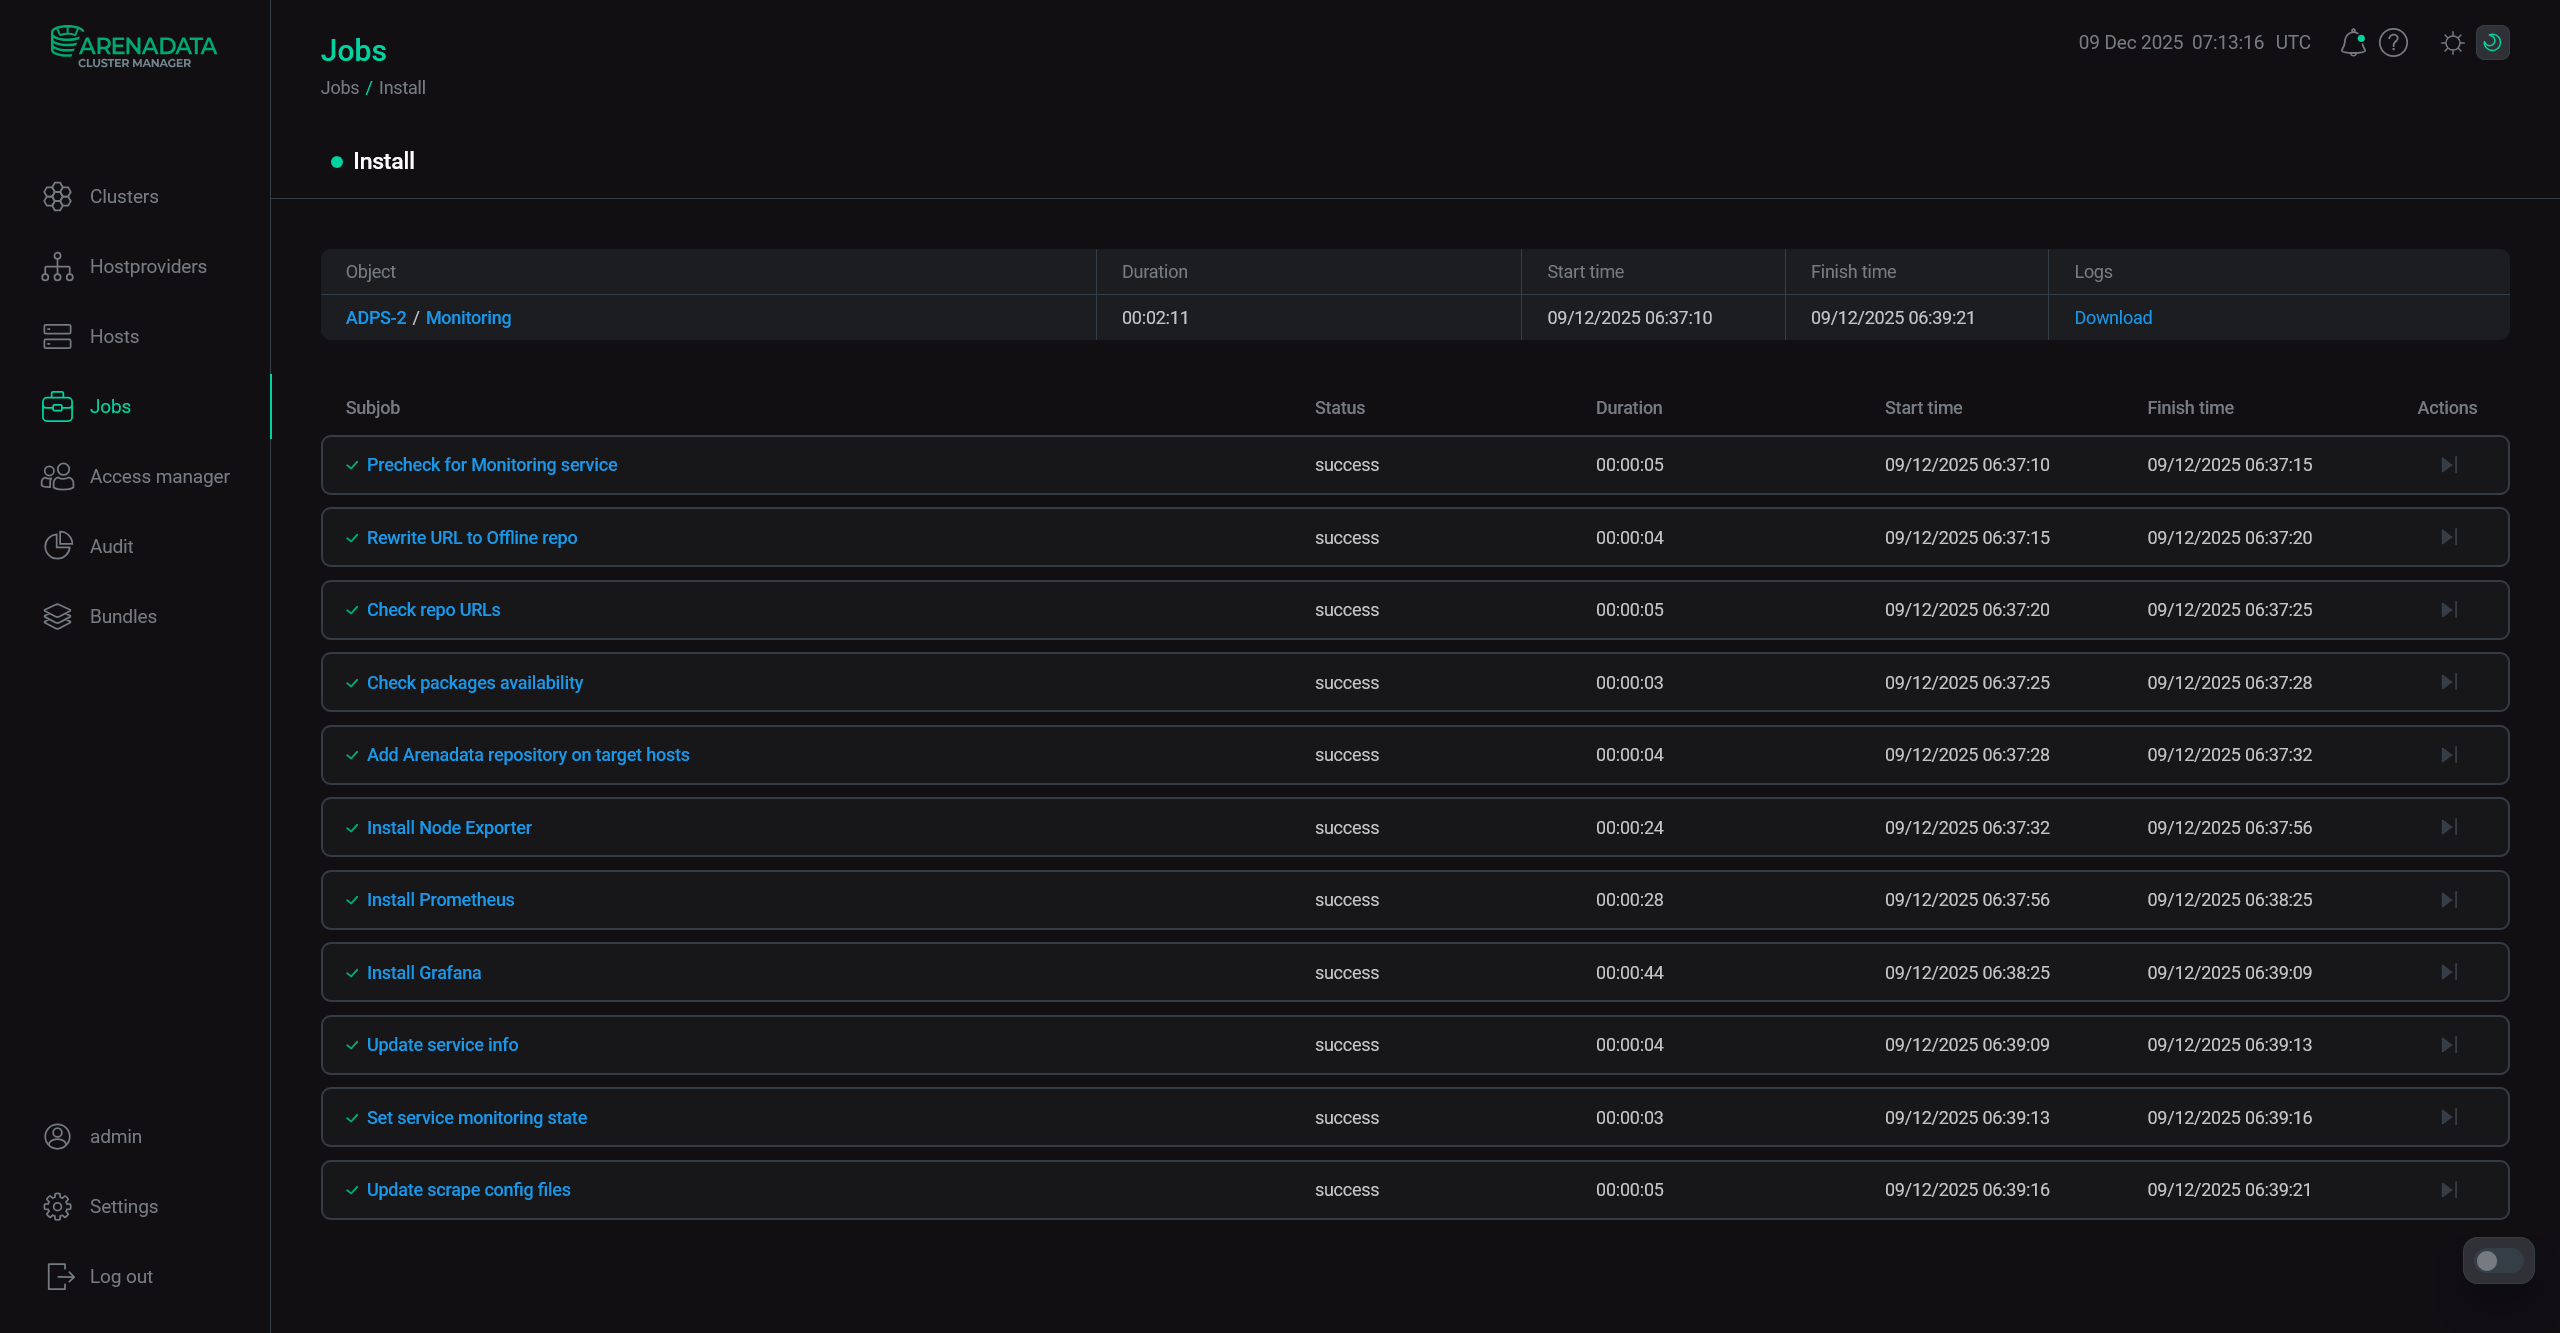Open the Bundles section

[x=122, y=616]
